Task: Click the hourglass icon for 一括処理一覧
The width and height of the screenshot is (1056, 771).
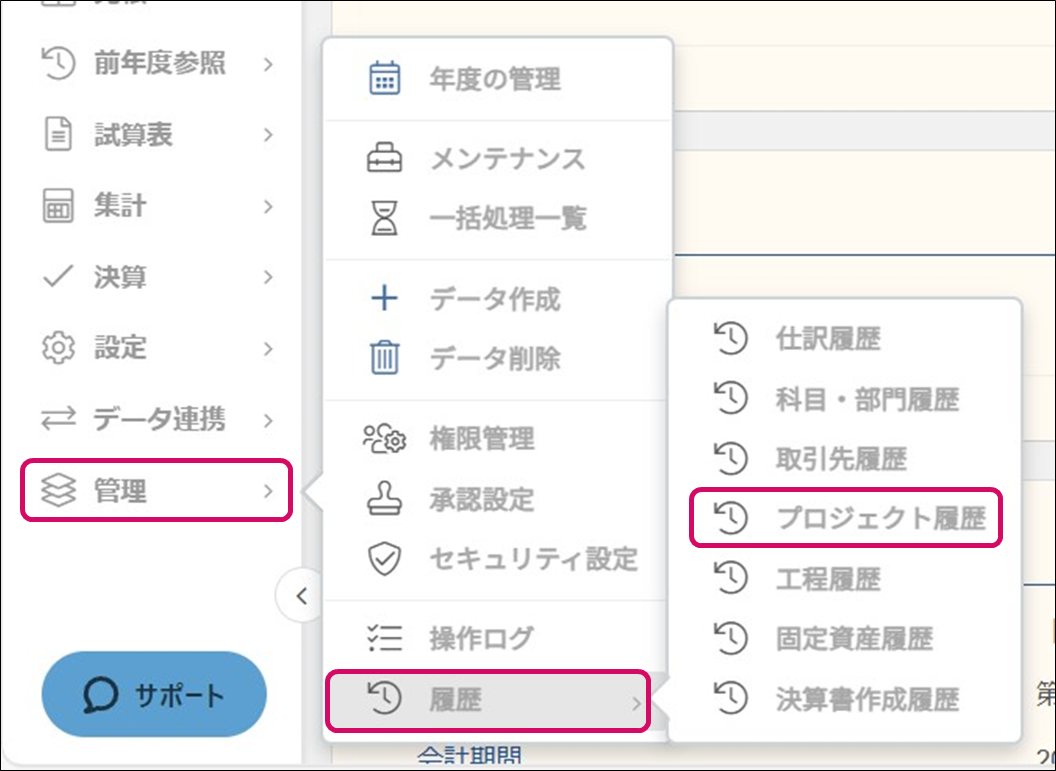Action: pos(385,218)
